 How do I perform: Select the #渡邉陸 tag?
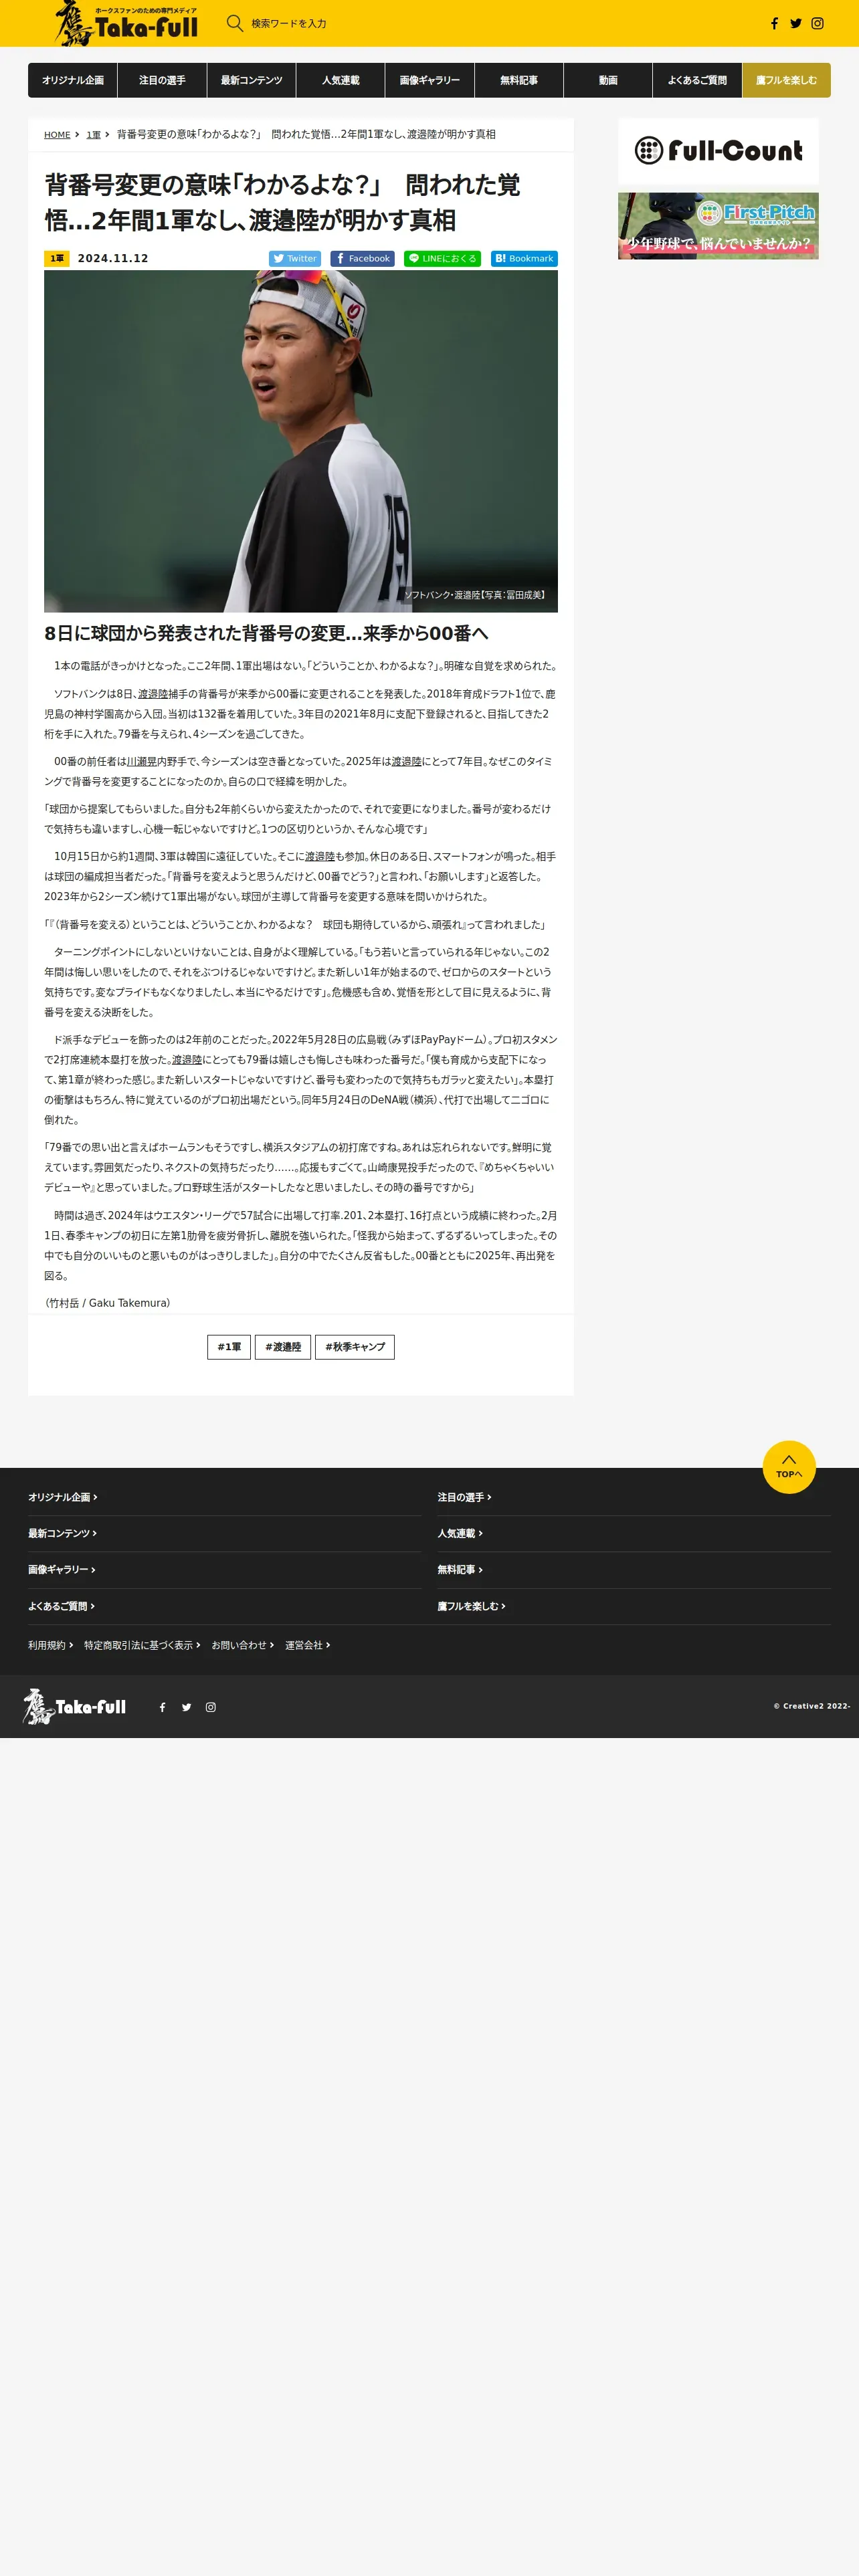[283, 1347]
